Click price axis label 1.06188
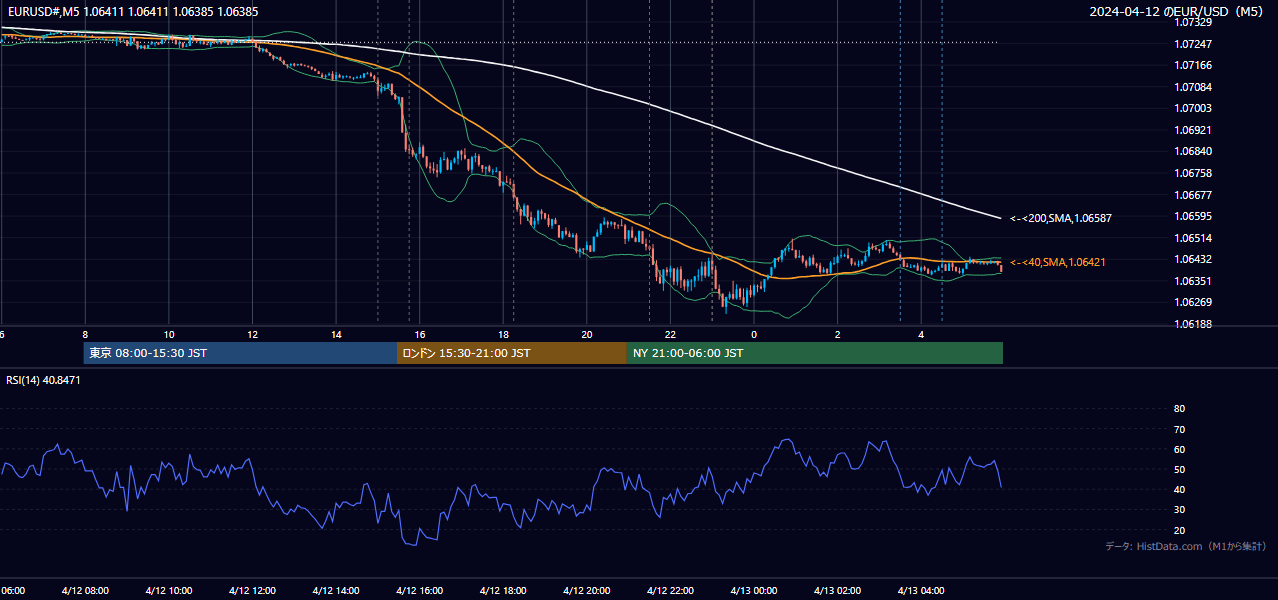The image size is (1278, 600). point(1192,324)
